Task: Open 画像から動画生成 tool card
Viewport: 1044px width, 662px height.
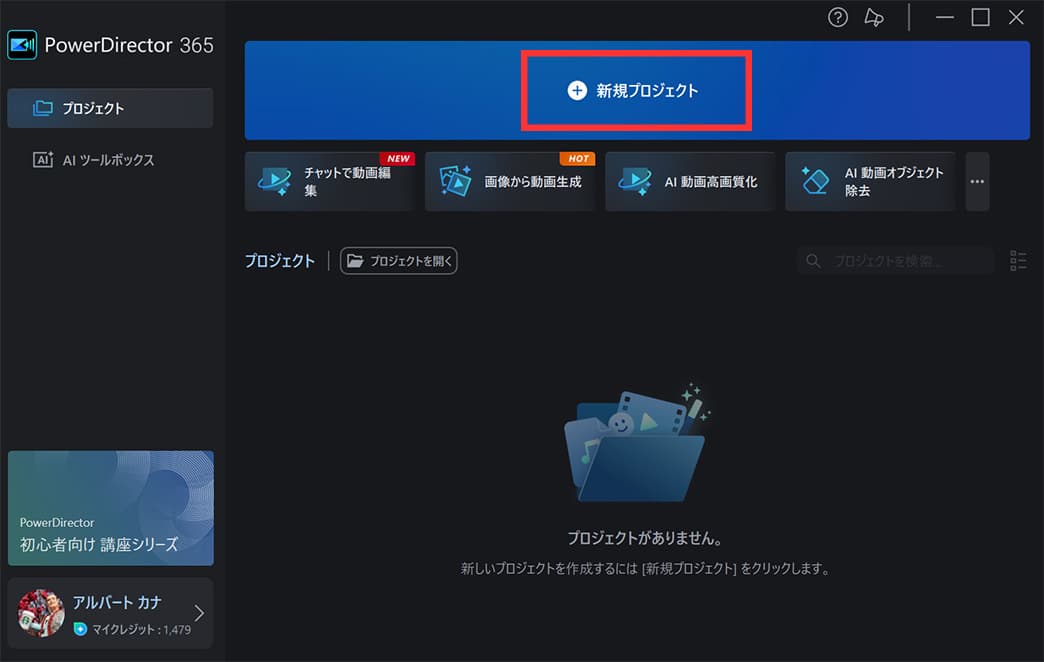Action: pos(510,181)
